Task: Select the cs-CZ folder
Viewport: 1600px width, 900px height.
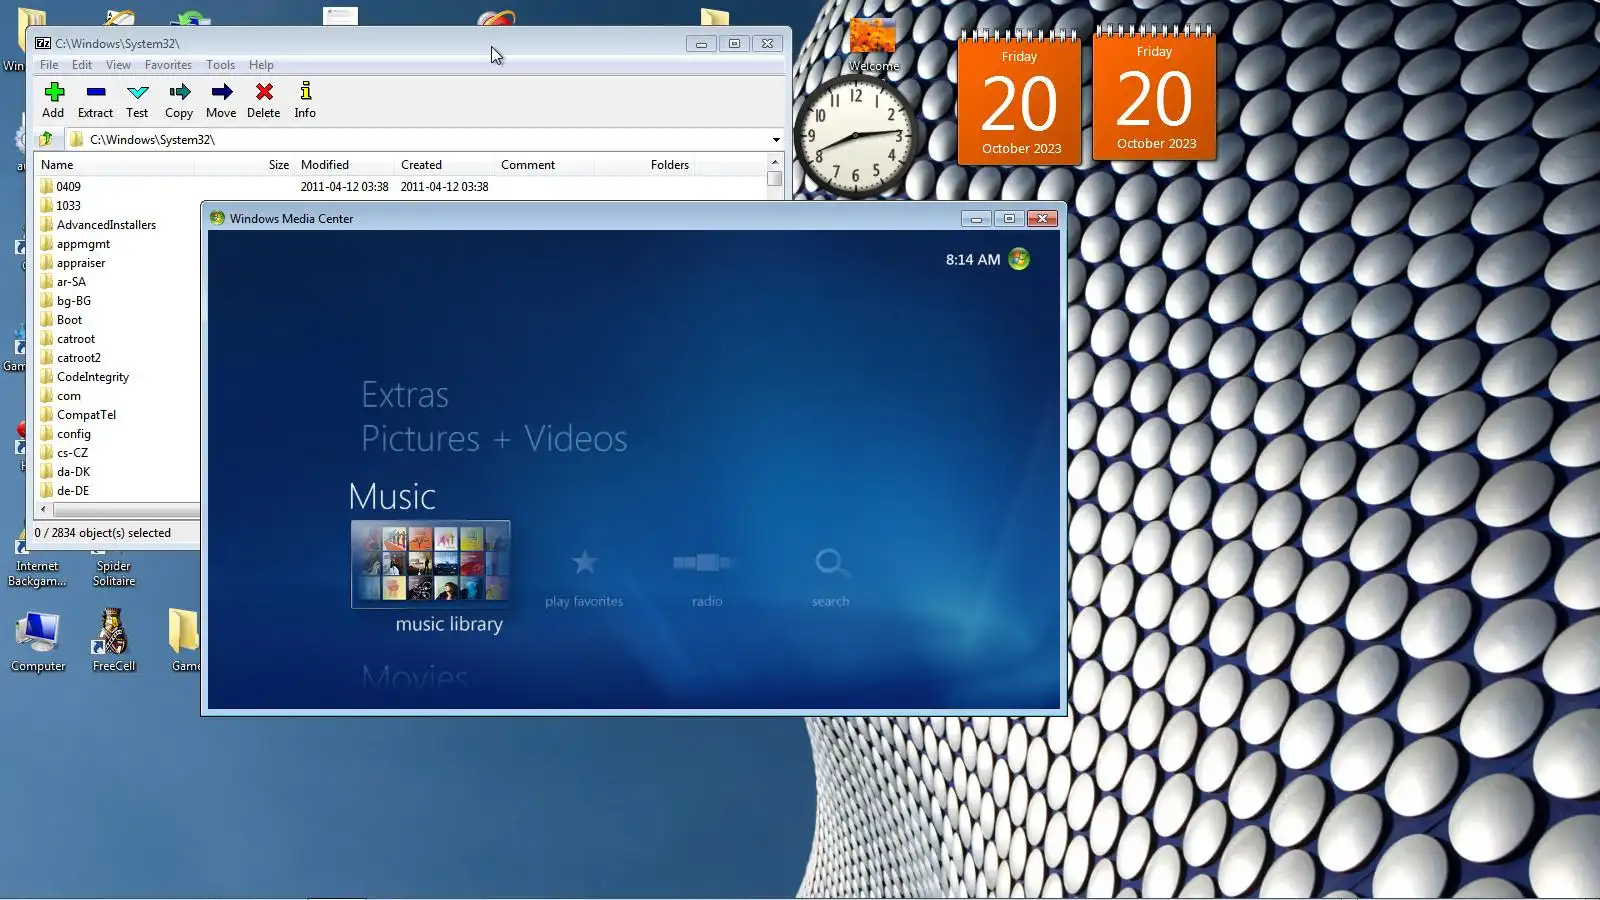Action: point(72,453)
